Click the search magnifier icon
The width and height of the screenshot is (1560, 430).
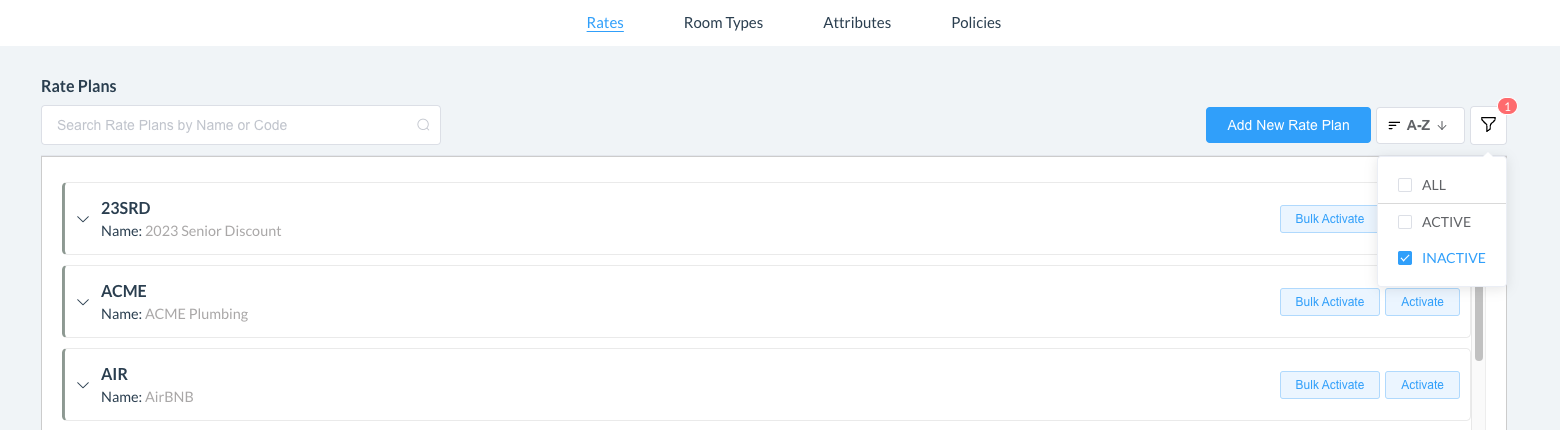tap(423, 125)
